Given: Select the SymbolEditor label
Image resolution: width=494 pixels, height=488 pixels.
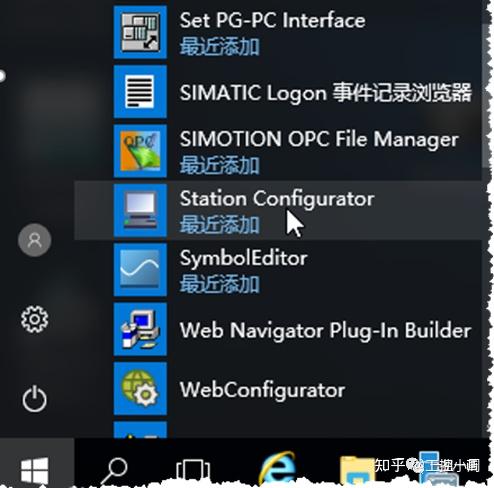Looking at the screenshot, I should [x=243, y=258].
